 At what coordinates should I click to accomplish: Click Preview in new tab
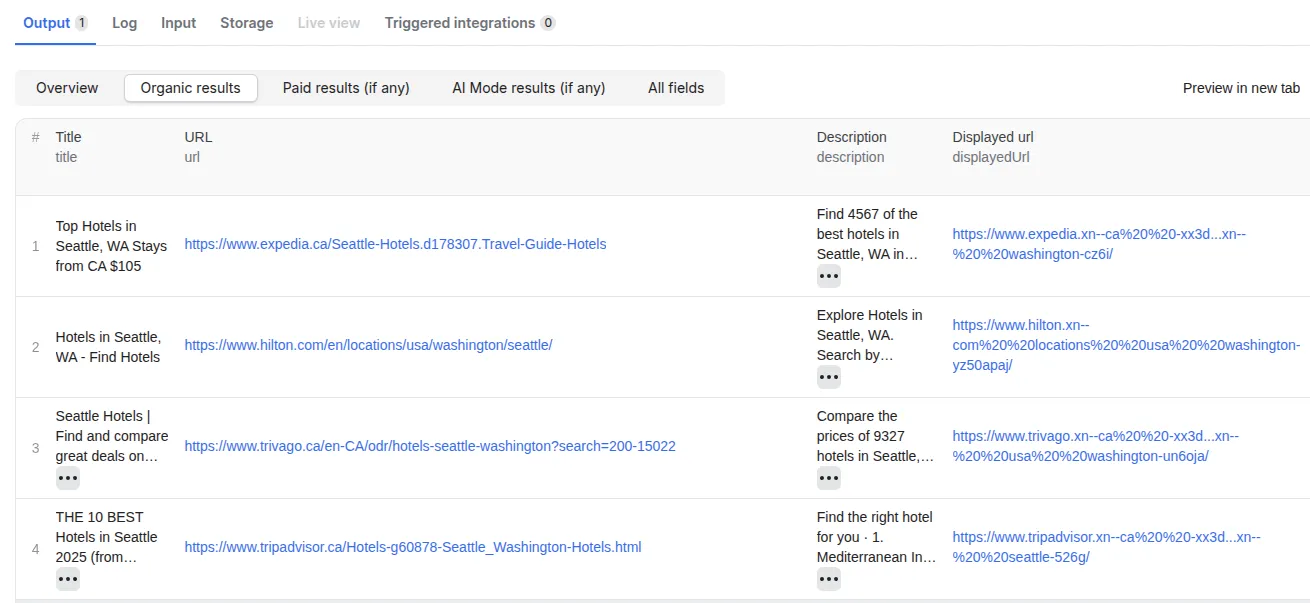coord(1241,88)
